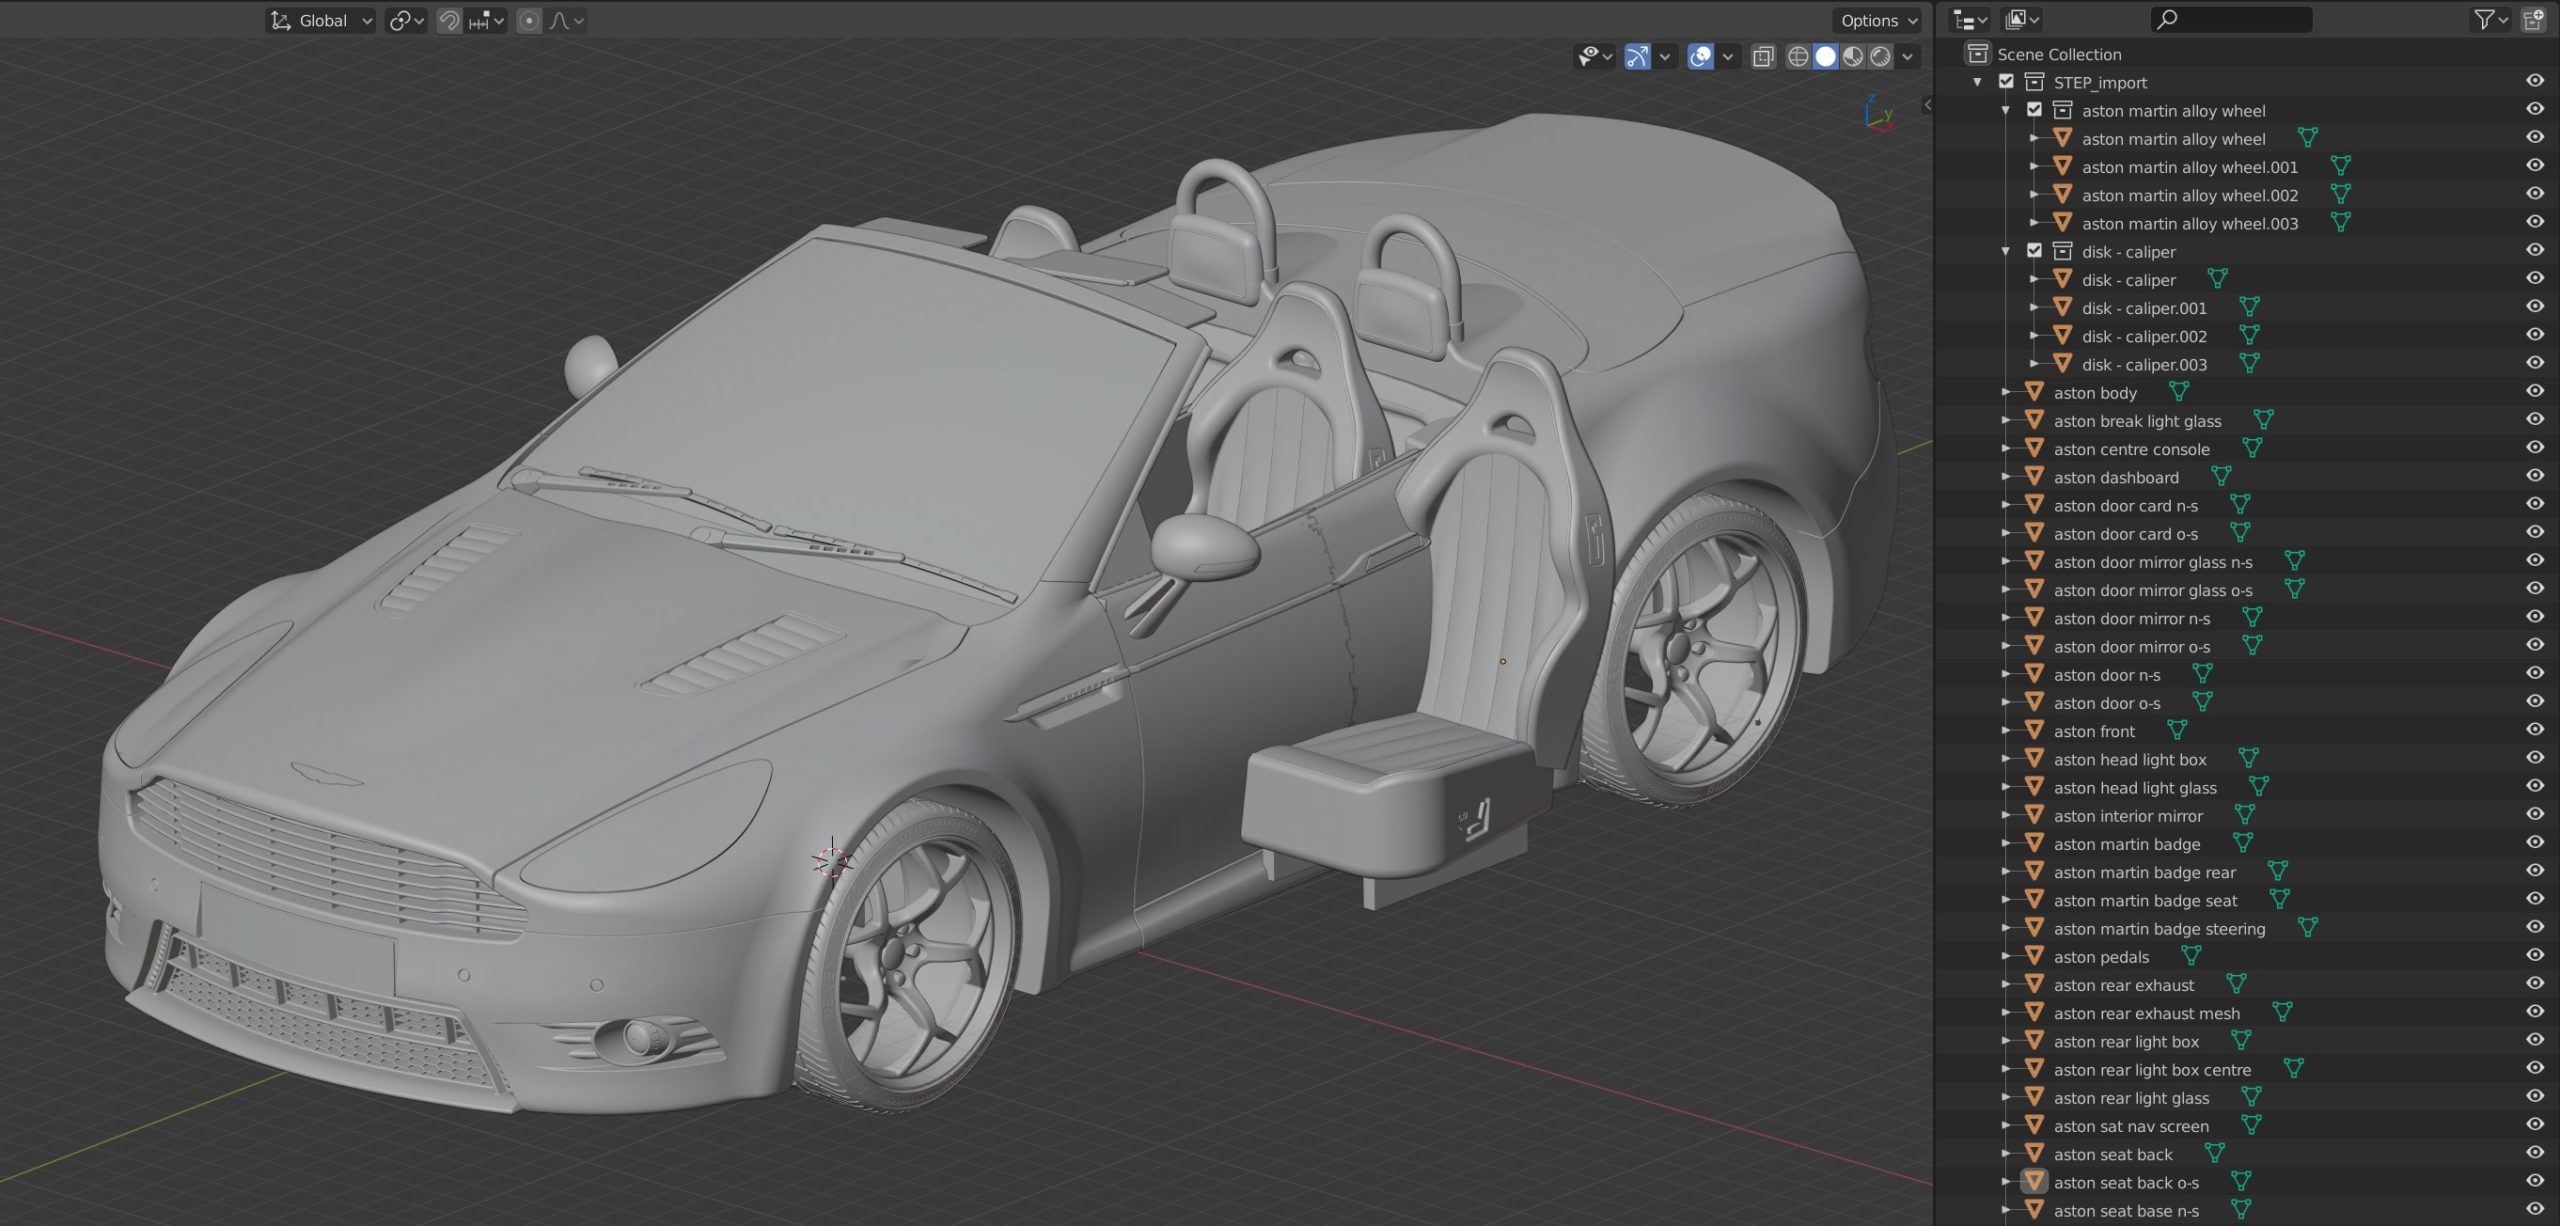Toggle X-ray mode in the viewport

[x=1762, y=57]
